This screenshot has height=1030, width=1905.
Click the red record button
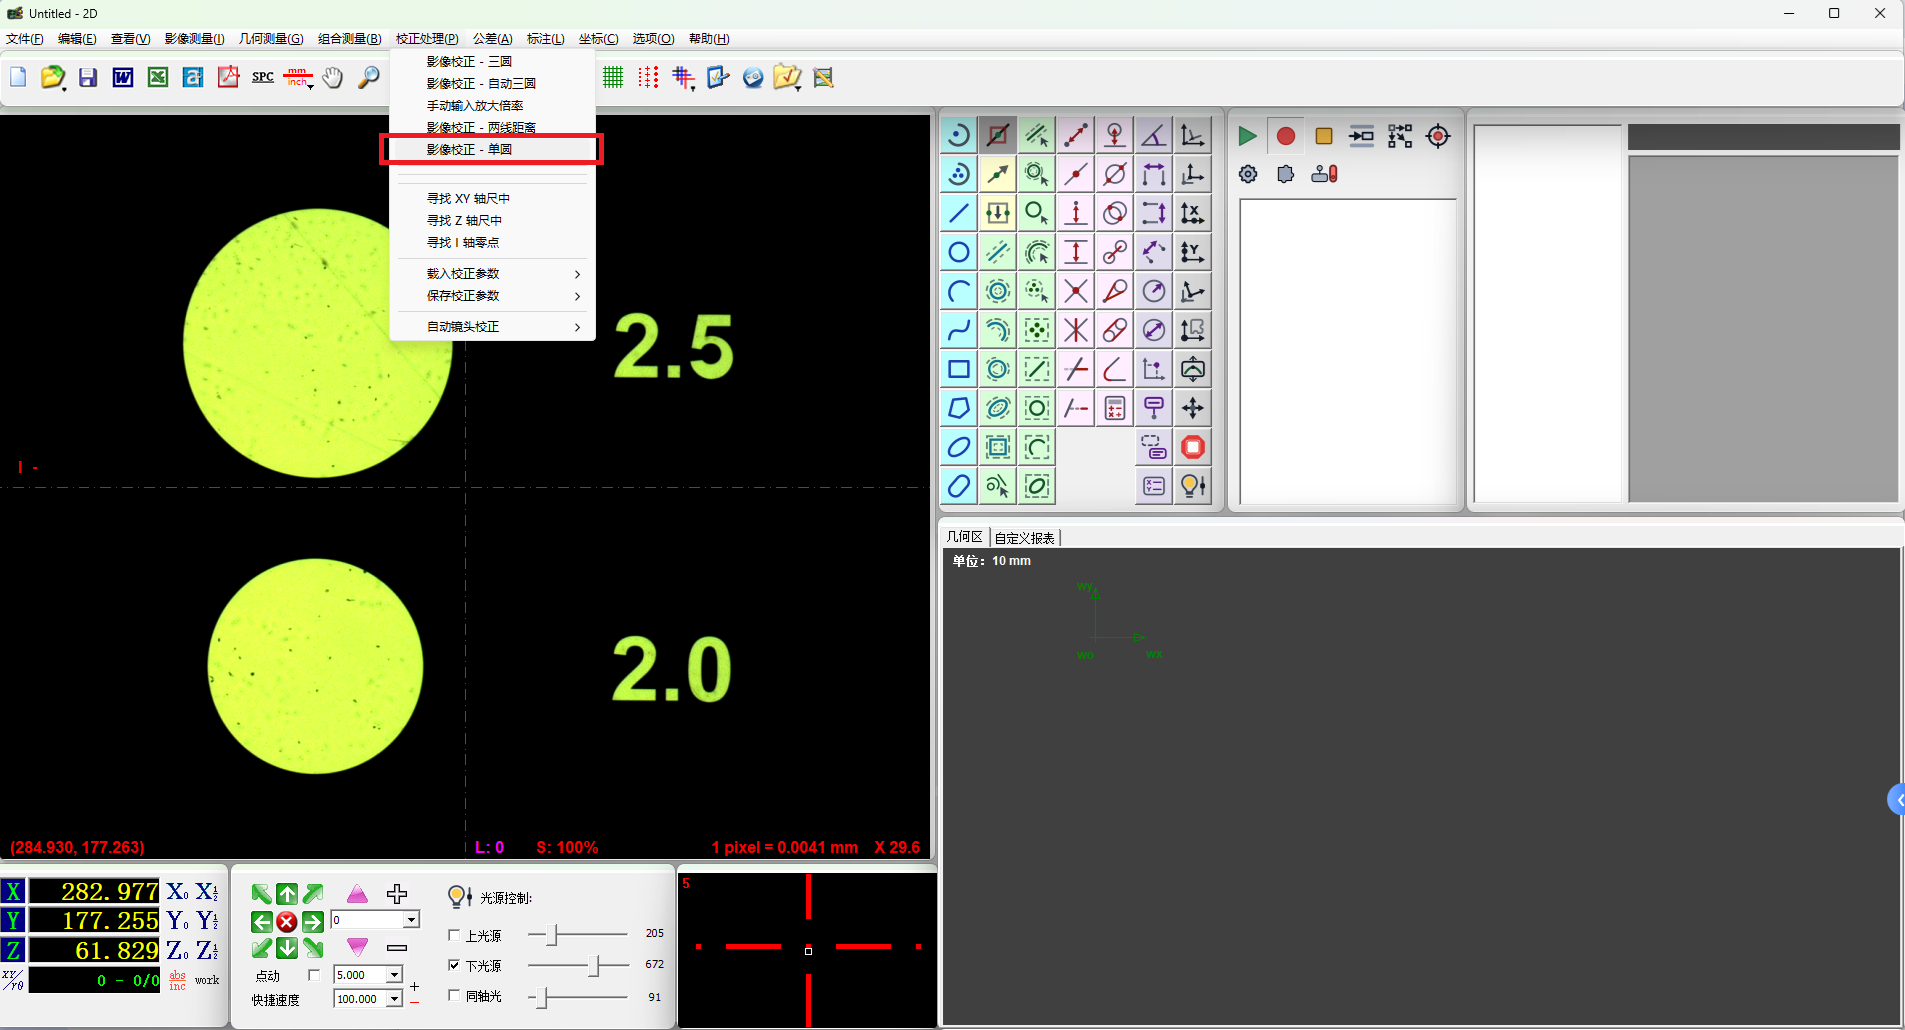point(1286,136)
